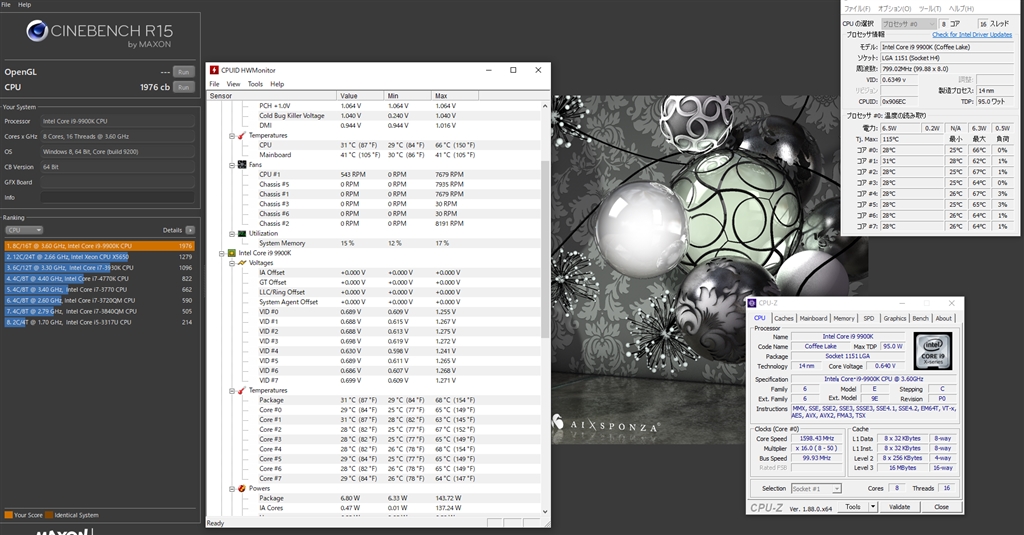Screen dimensions: 1024x535
Task: Run the Cinebench CPU benchmark
Action: pos(183,87)
